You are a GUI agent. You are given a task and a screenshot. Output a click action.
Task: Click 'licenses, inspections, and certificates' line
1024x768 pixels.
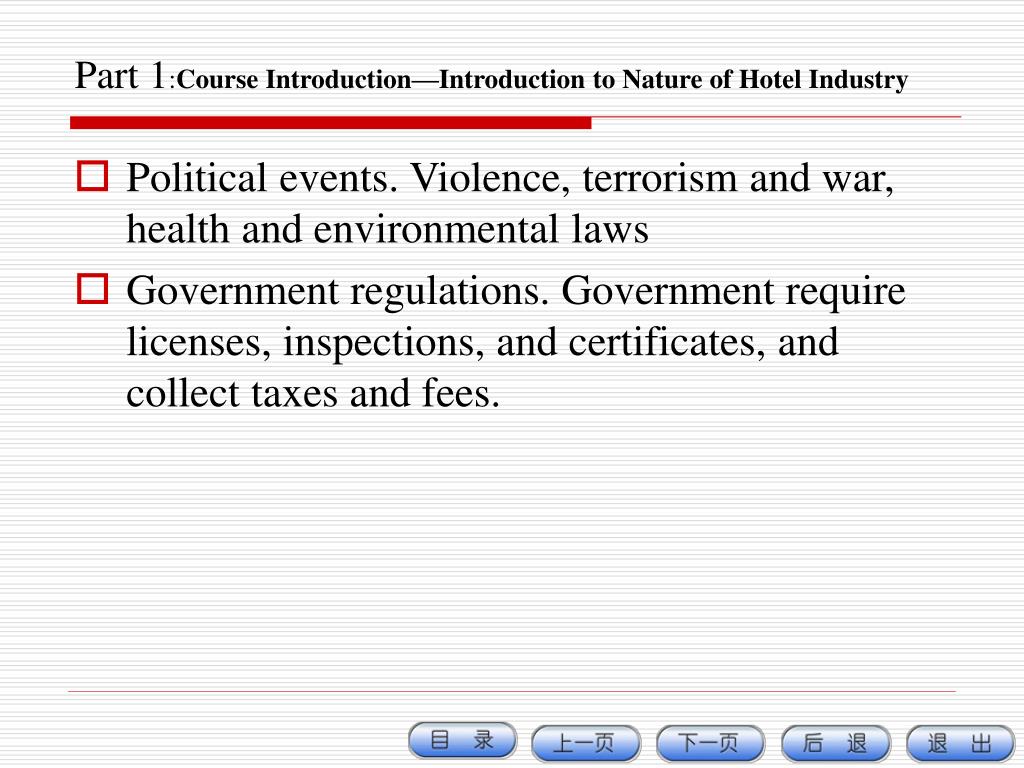point(446,342)
